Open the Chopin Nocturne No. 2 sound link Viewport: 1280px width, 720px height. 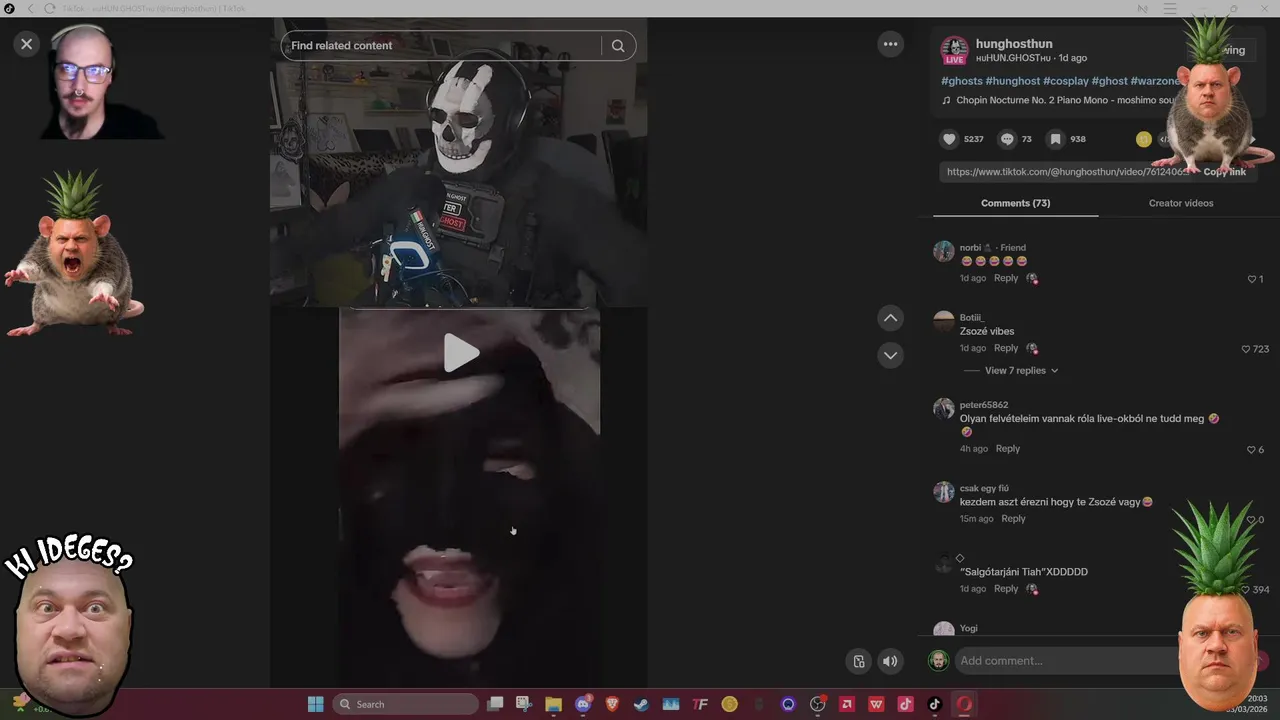click(x=1067, y=100)
